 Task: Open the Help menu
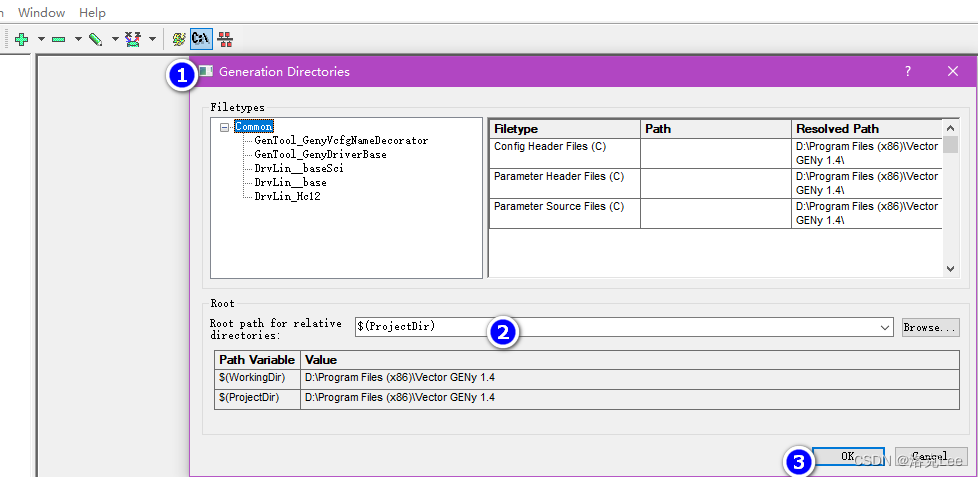tap(92, 12)
